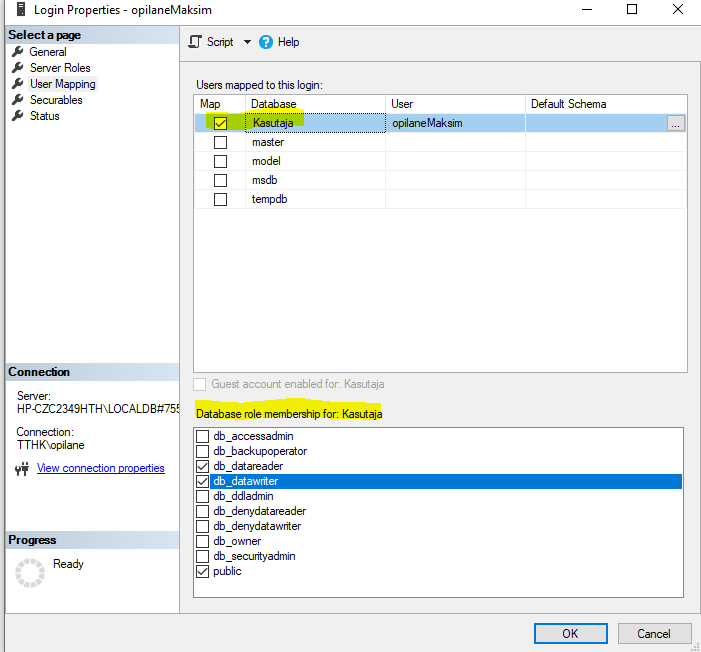Open the Server Roles page
The width and height of the screenshot is (701, 652).
coord(60,68)
